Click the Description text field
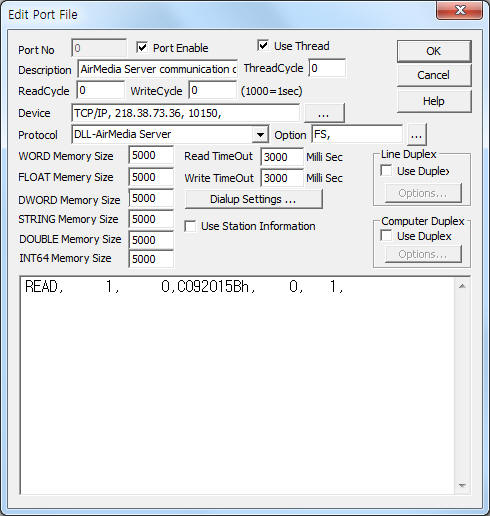This screenshot has width=490, height=516. (157, 69)
